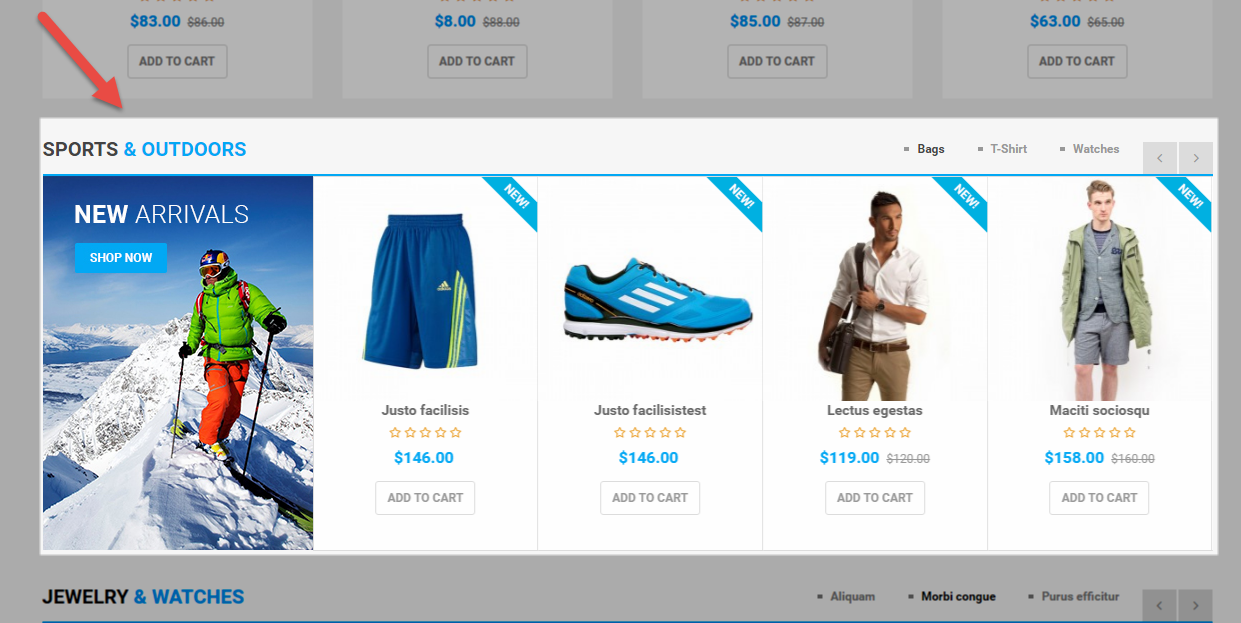
Task: Click the Shop Now banner button
Action: pyautogui.click(x=121, y=258)
